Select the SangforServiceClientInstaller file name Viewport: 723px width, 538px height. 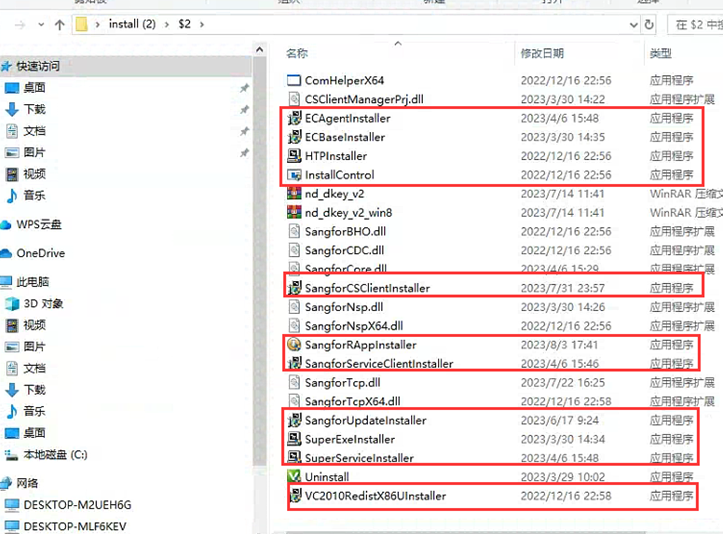(379, 364)
